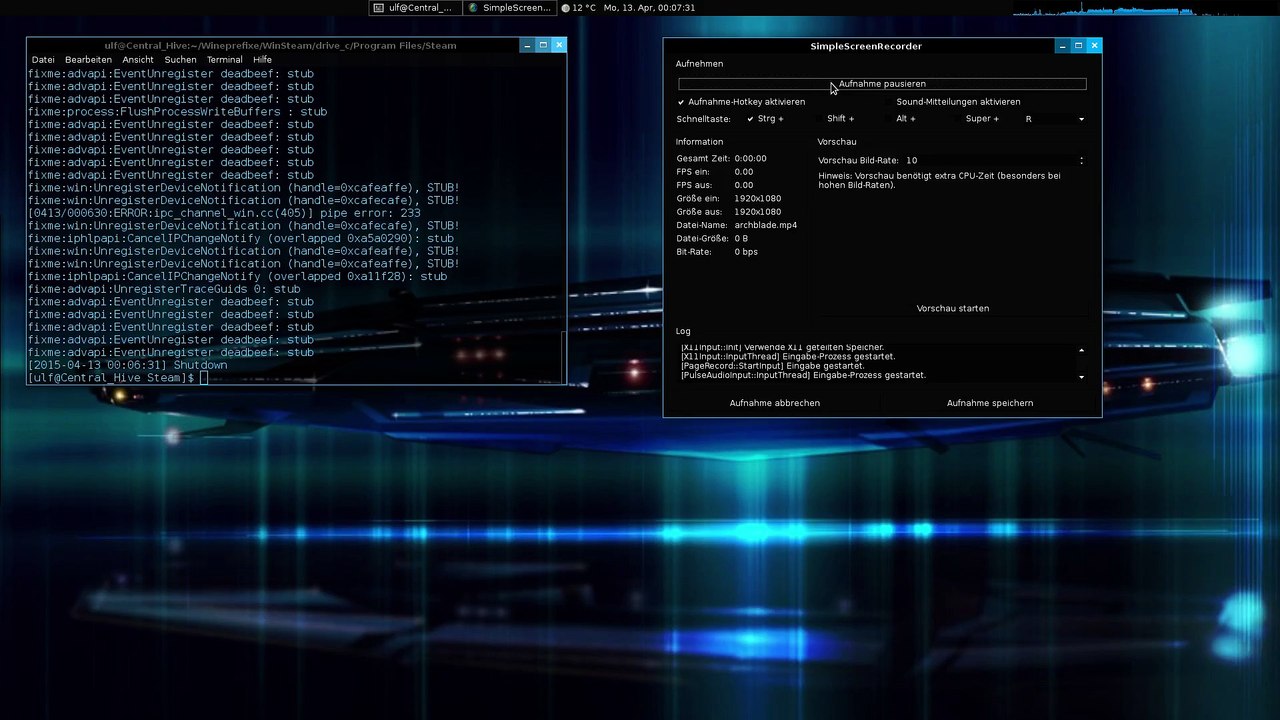
Task: Click the log line '[PageRecord::StartInput] Eingabe gestartet.'
Action: point(772,366)
